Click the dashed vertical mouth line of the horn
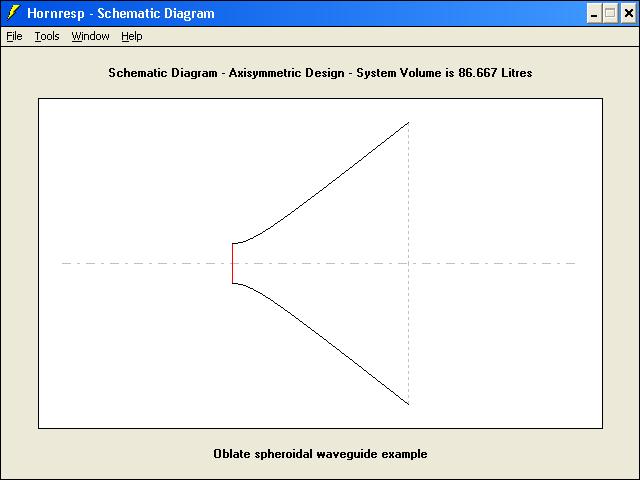 click(409, 263)
